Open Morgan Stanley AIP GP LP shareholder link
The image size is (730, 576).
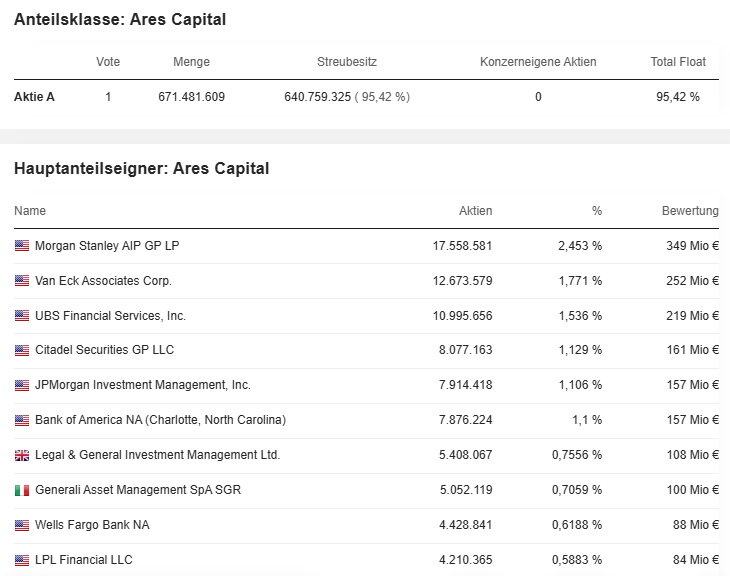(107, 246)
